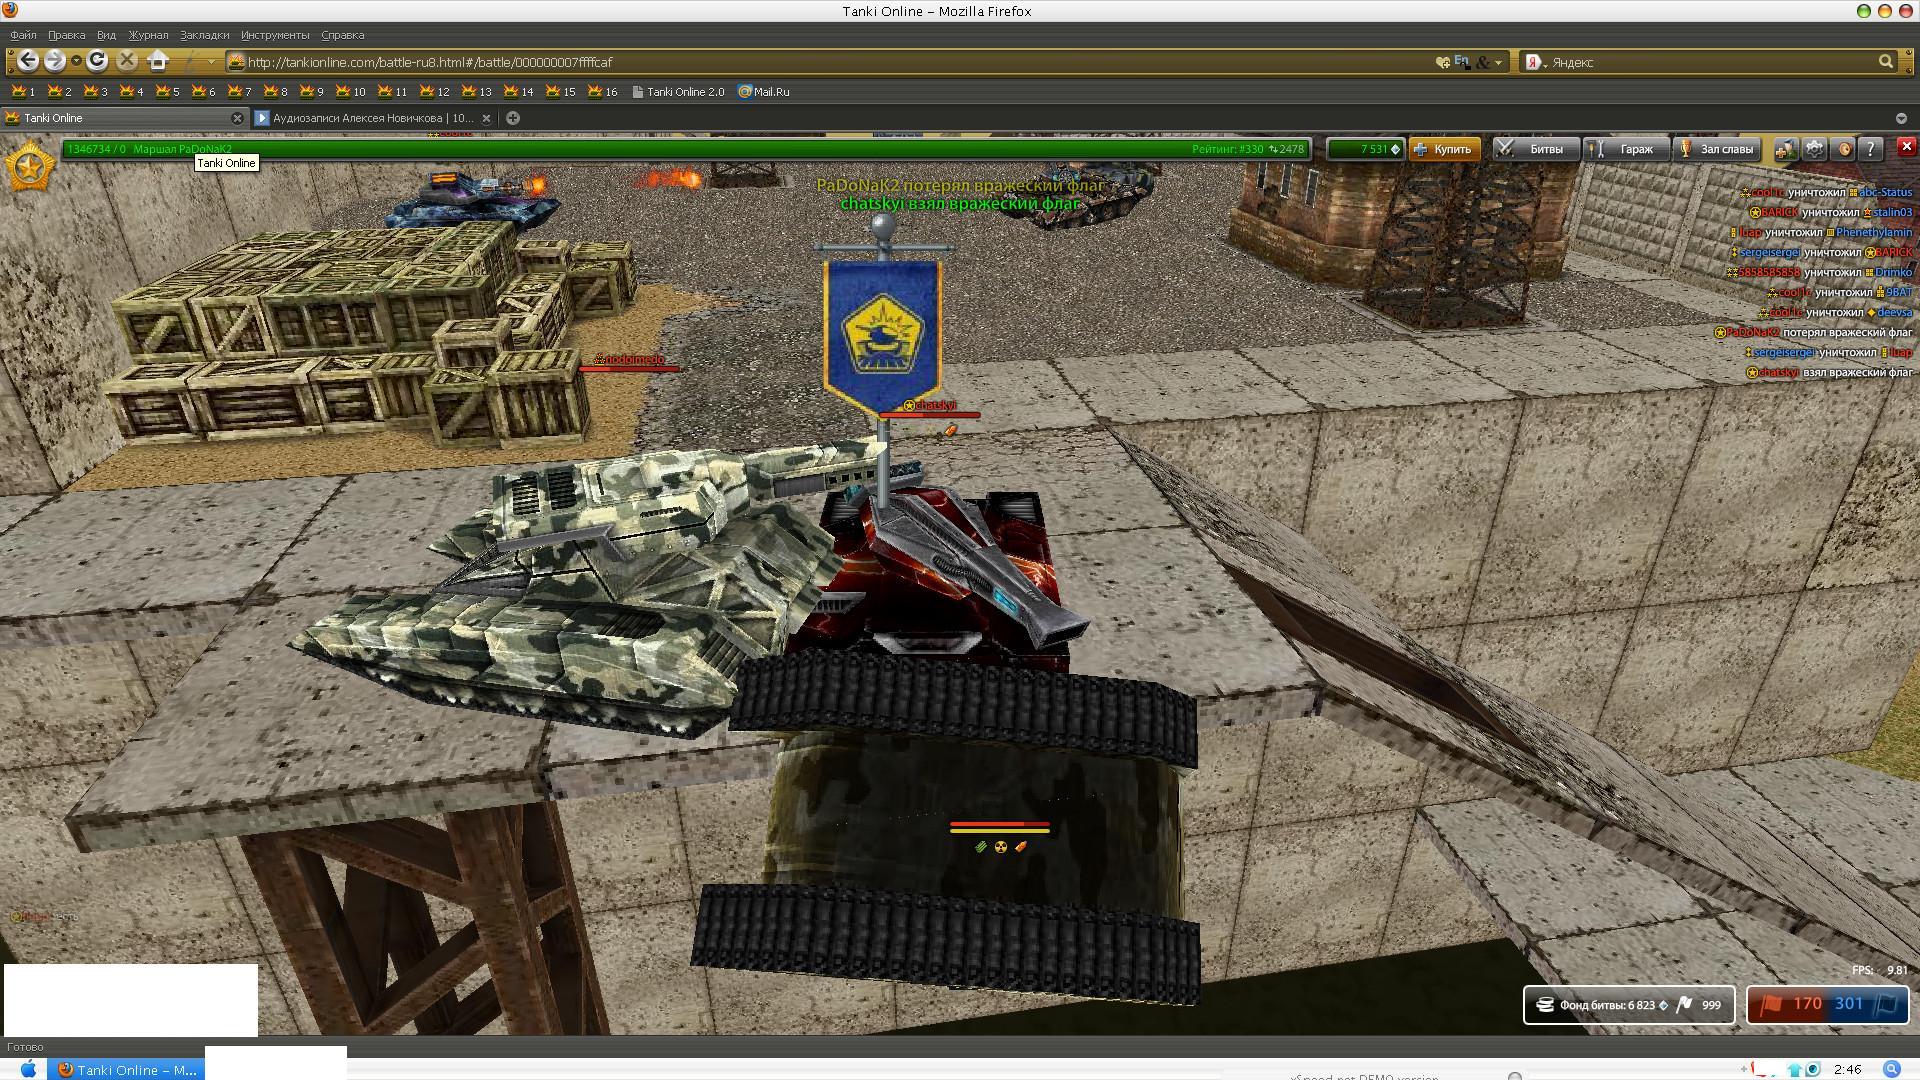This screenshot has width=1920, height=1080.
Task: Click the Рейтинг: #330 text
Action: point(1227,149)
